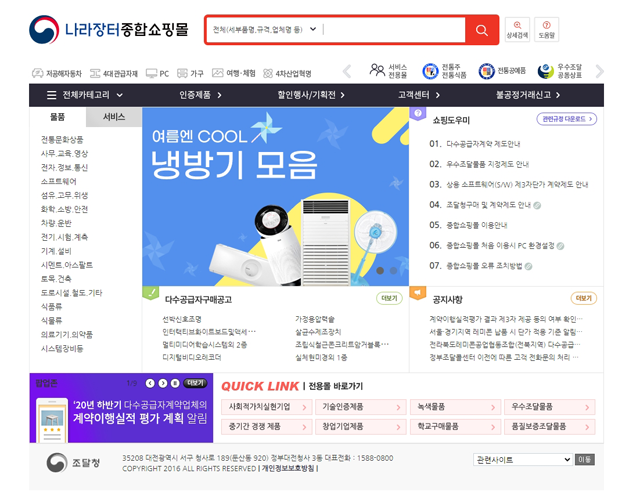Screen dimensions: 640x499
Task: Open 개인정보보호방침 footer link
Action: pyautogui.click(x=288, y=468)
